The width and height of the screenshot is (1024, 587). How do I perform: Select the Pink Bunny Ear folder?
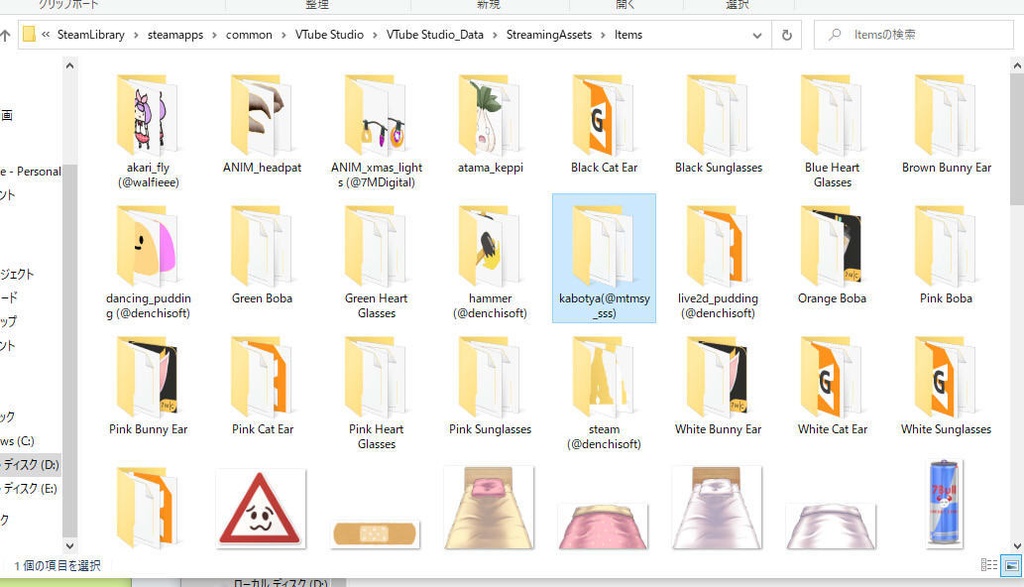pyautogui.click(x=148, y=385)
